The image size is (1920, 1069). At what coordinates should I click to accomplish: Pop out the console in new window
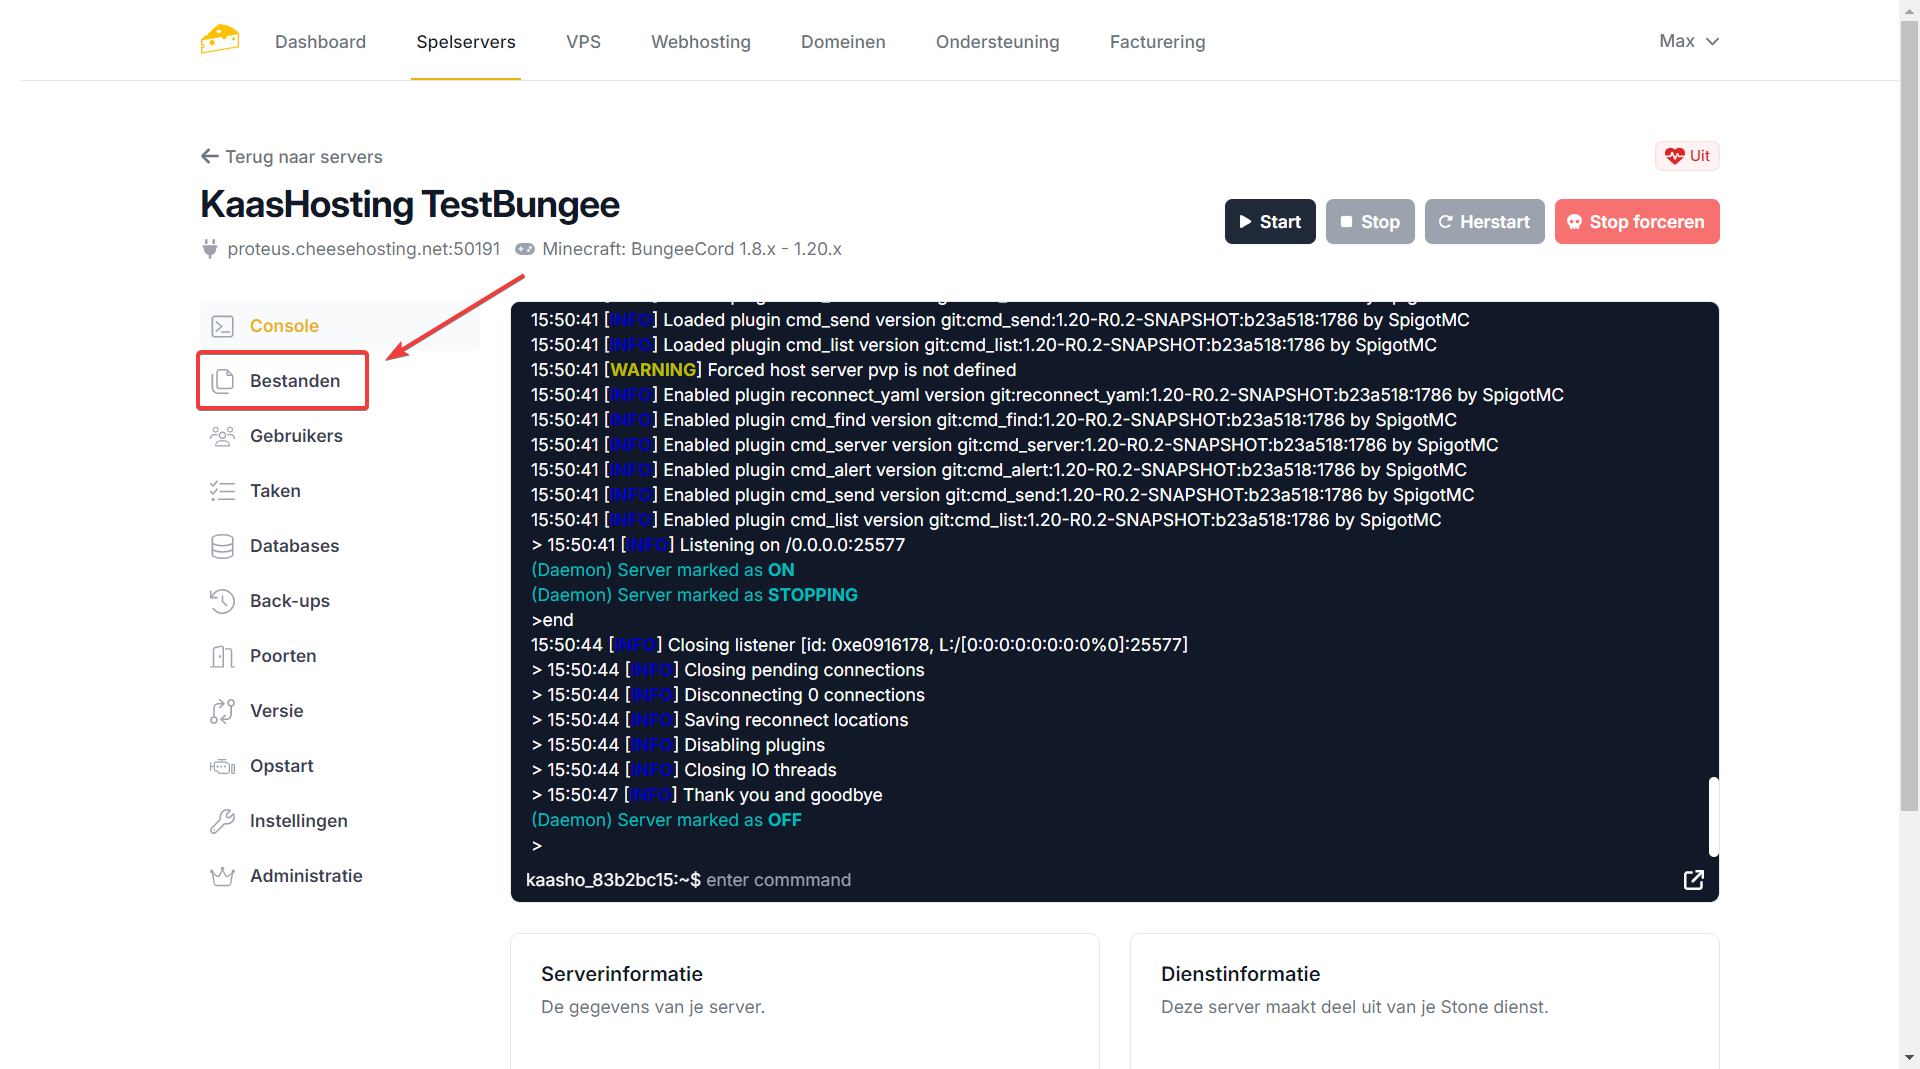point(1693,880)
